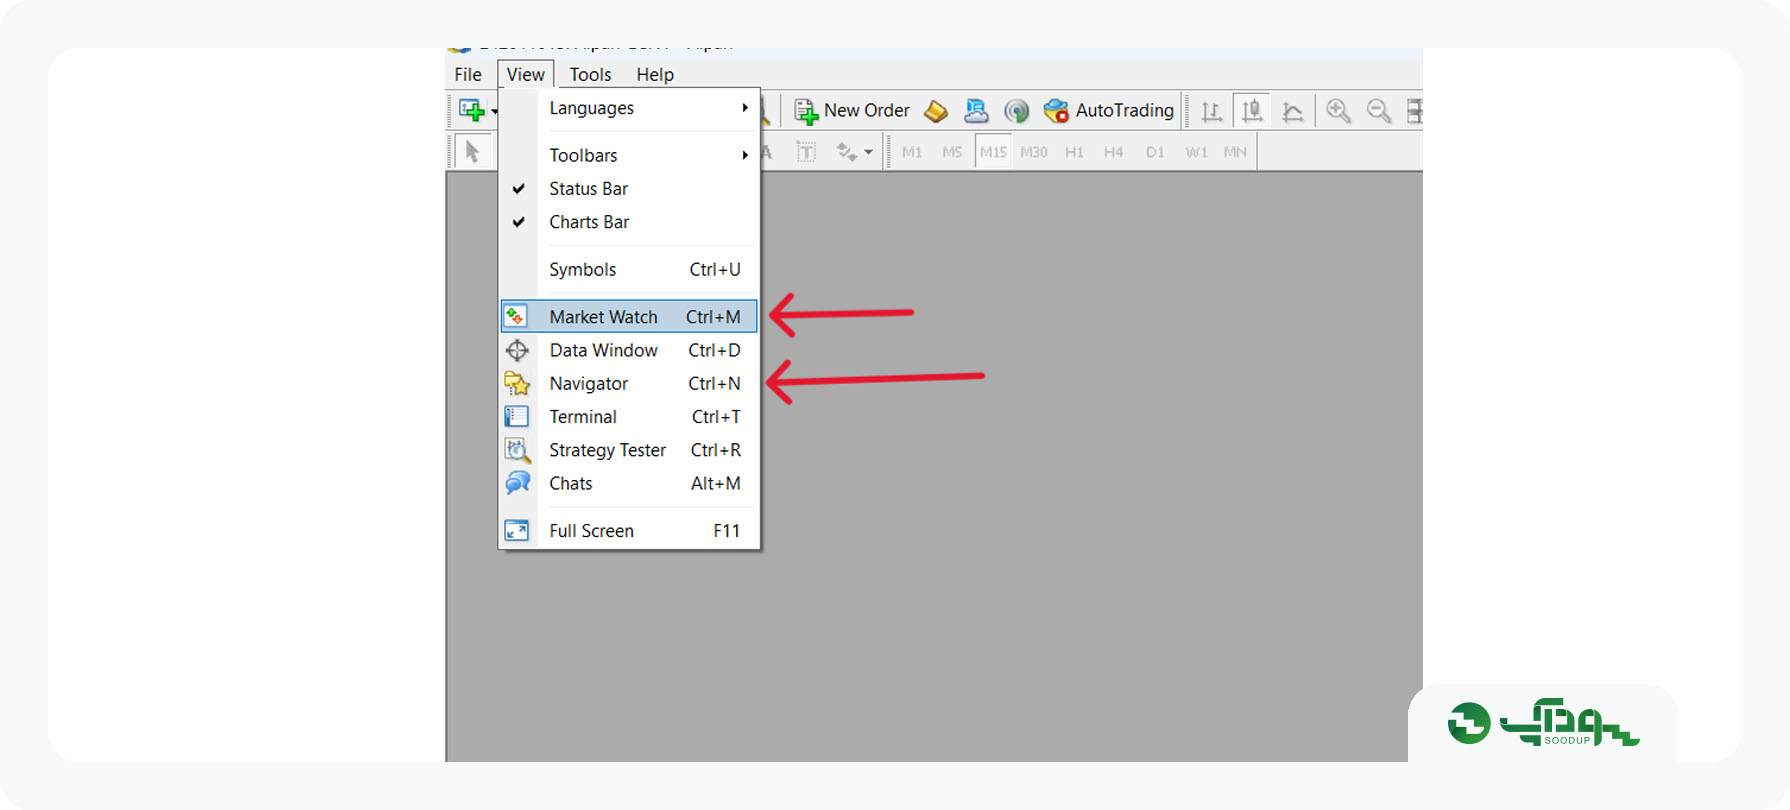
Task: Select the M30 timeframe
Action: click(x=1034, y=152)
